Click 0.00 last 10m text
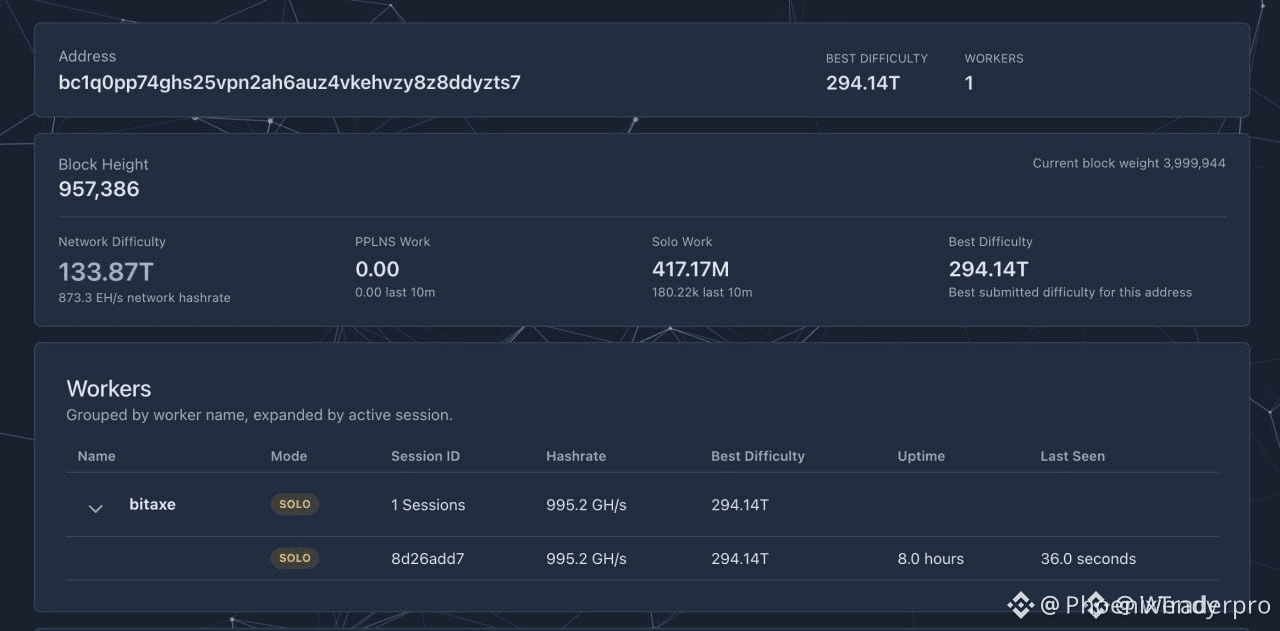Viewport: 1280px width, 631px height. (x=395, y=293)
